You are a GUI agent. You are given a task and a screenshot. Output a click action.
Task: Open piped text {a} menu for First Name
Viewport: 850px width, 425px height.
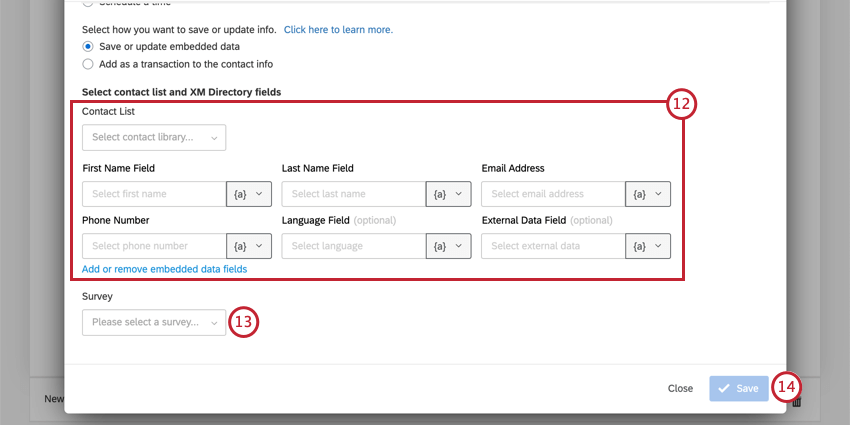click(x=249, y=194)
